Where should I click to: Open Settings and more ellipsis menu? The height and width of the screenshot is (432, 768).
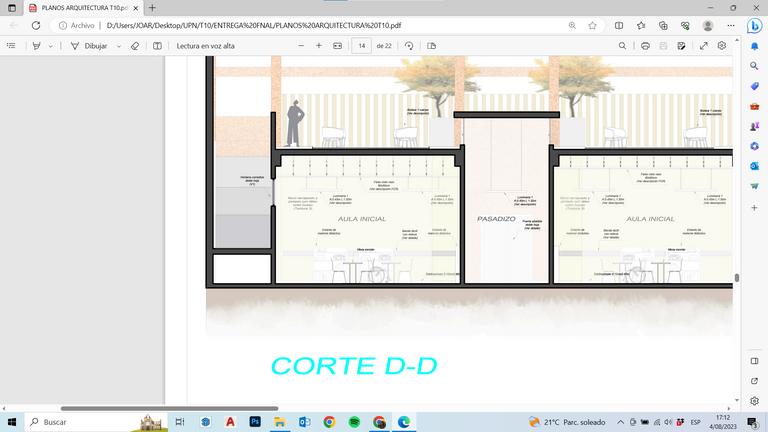tap(731, 25)
